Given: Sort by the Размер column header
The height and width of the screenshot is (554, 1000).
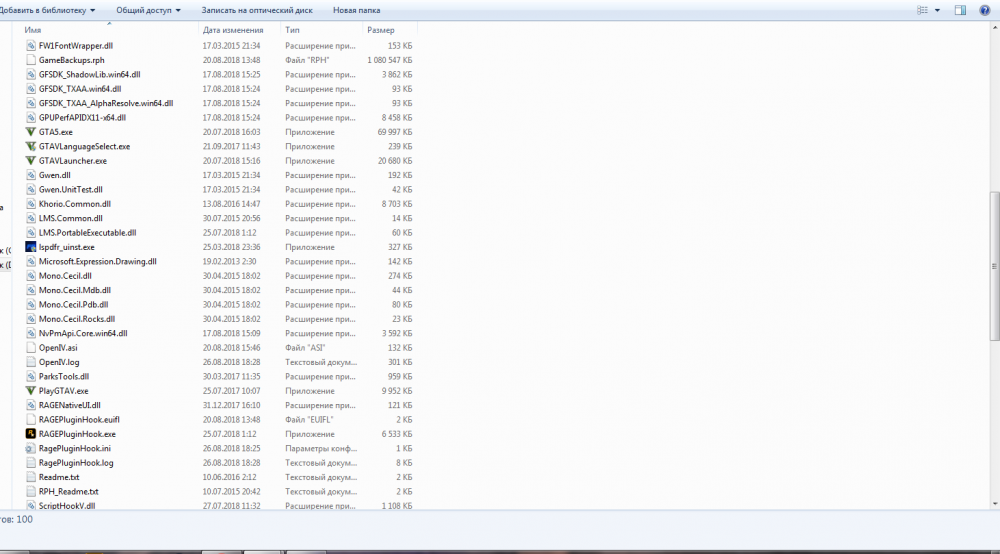Looking at the screenshot, I should pyautogui.click(x=381, y=30).
